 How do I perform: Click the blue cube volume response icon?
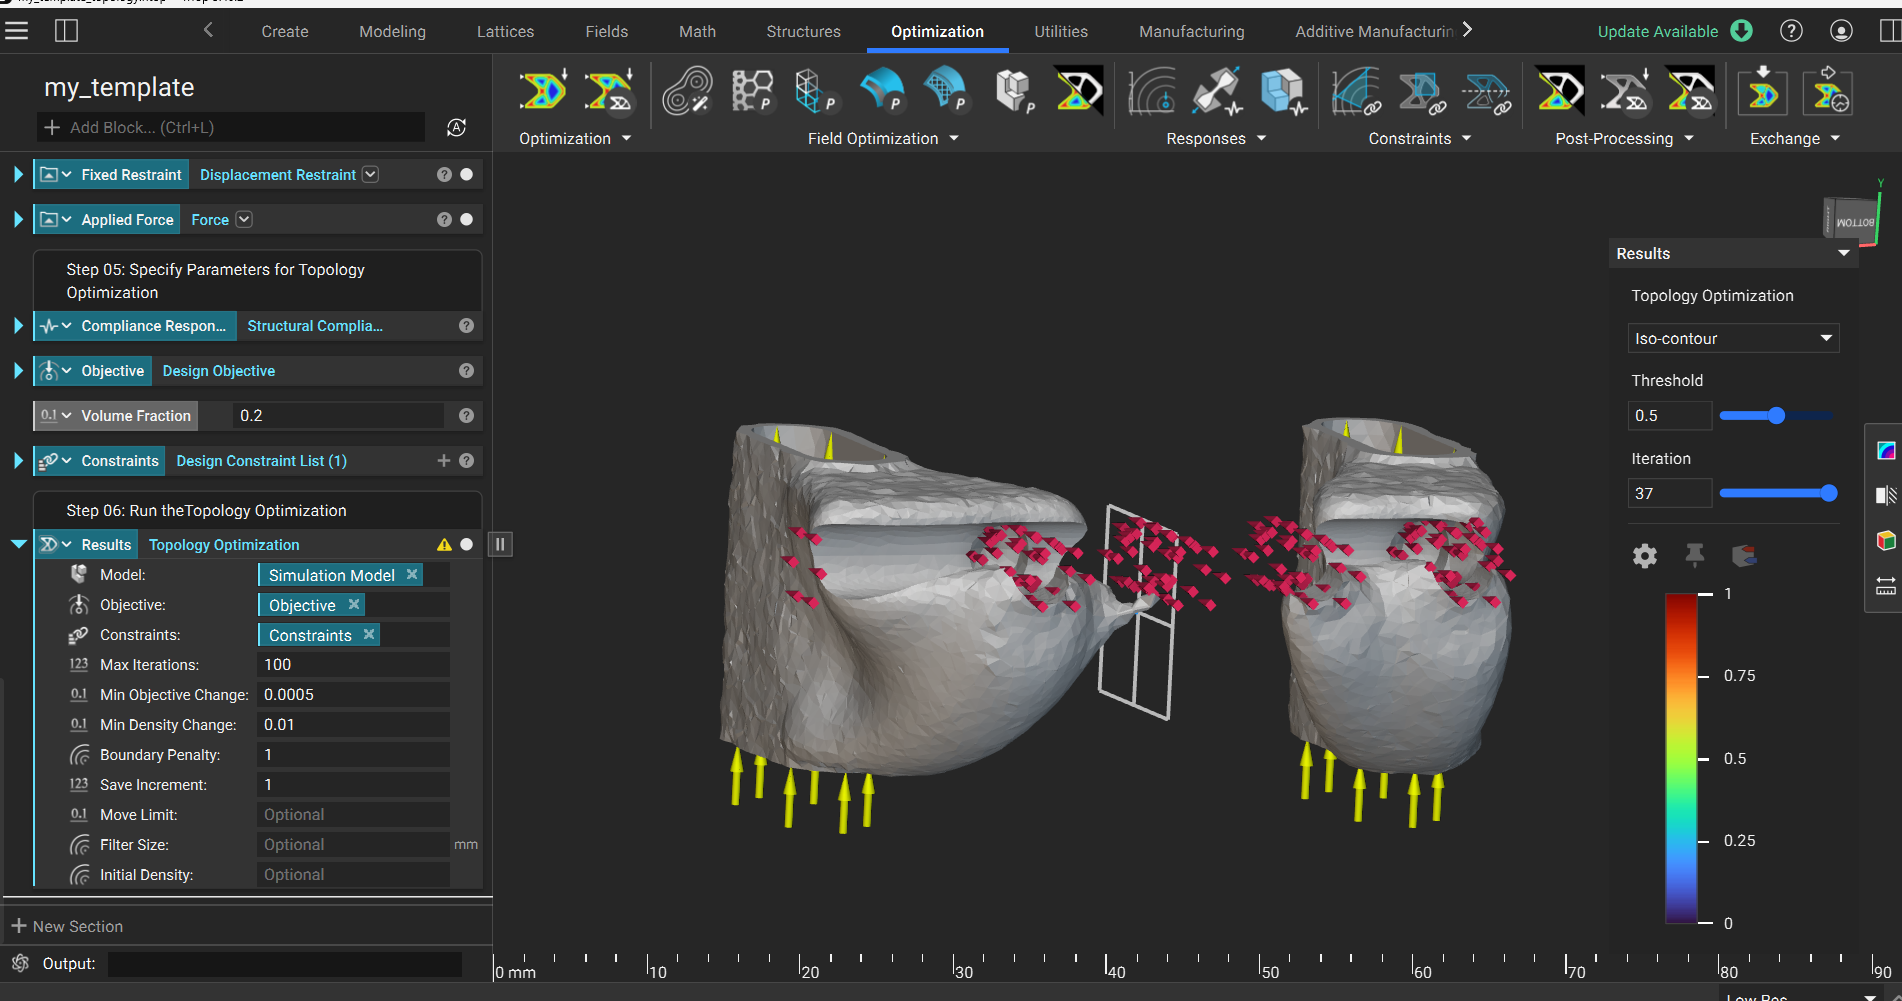click(x=1283, y=91)
